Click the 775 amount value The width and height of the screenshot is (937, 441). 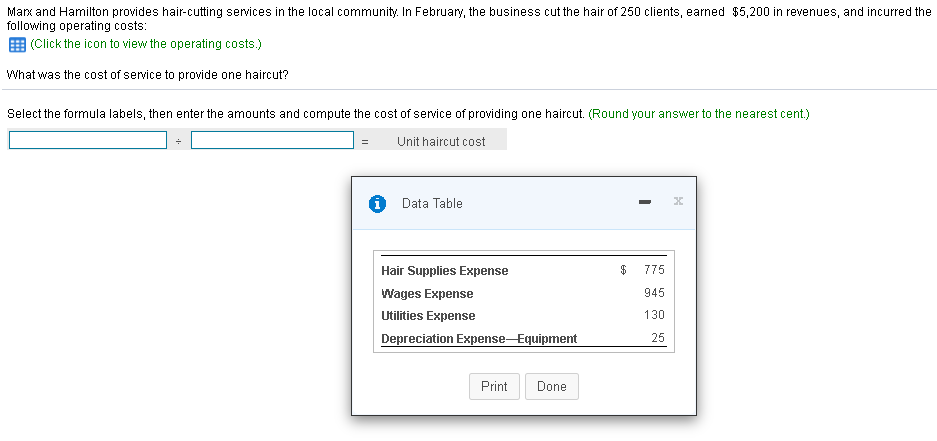pos(654,270)
